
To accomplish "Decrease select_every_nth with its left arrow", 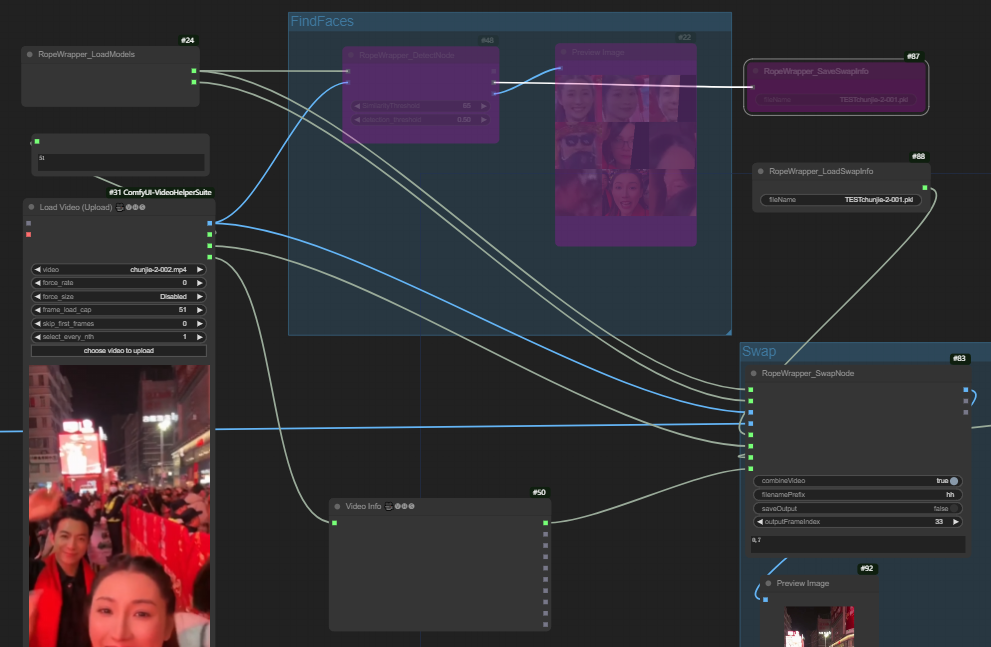I will pyautogui.click(x=37, y=337).
